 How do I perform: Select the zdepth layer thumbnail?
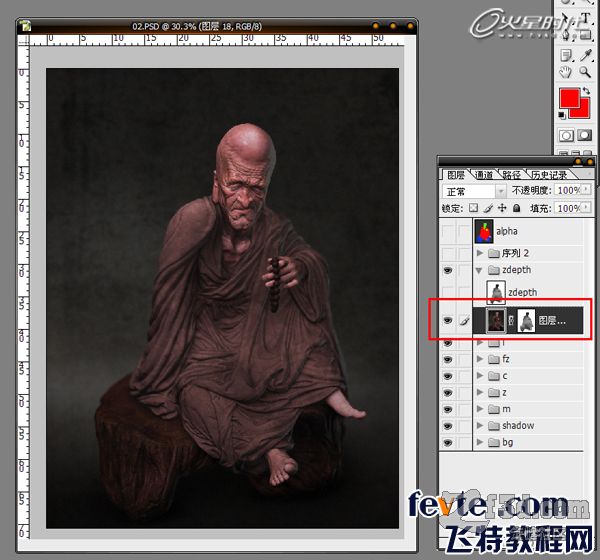[x=496, y=292]
